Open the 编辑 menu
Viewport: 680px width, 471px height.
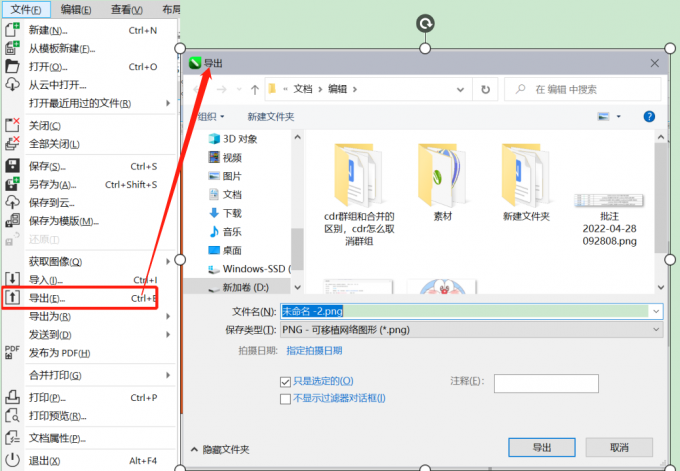76,9
